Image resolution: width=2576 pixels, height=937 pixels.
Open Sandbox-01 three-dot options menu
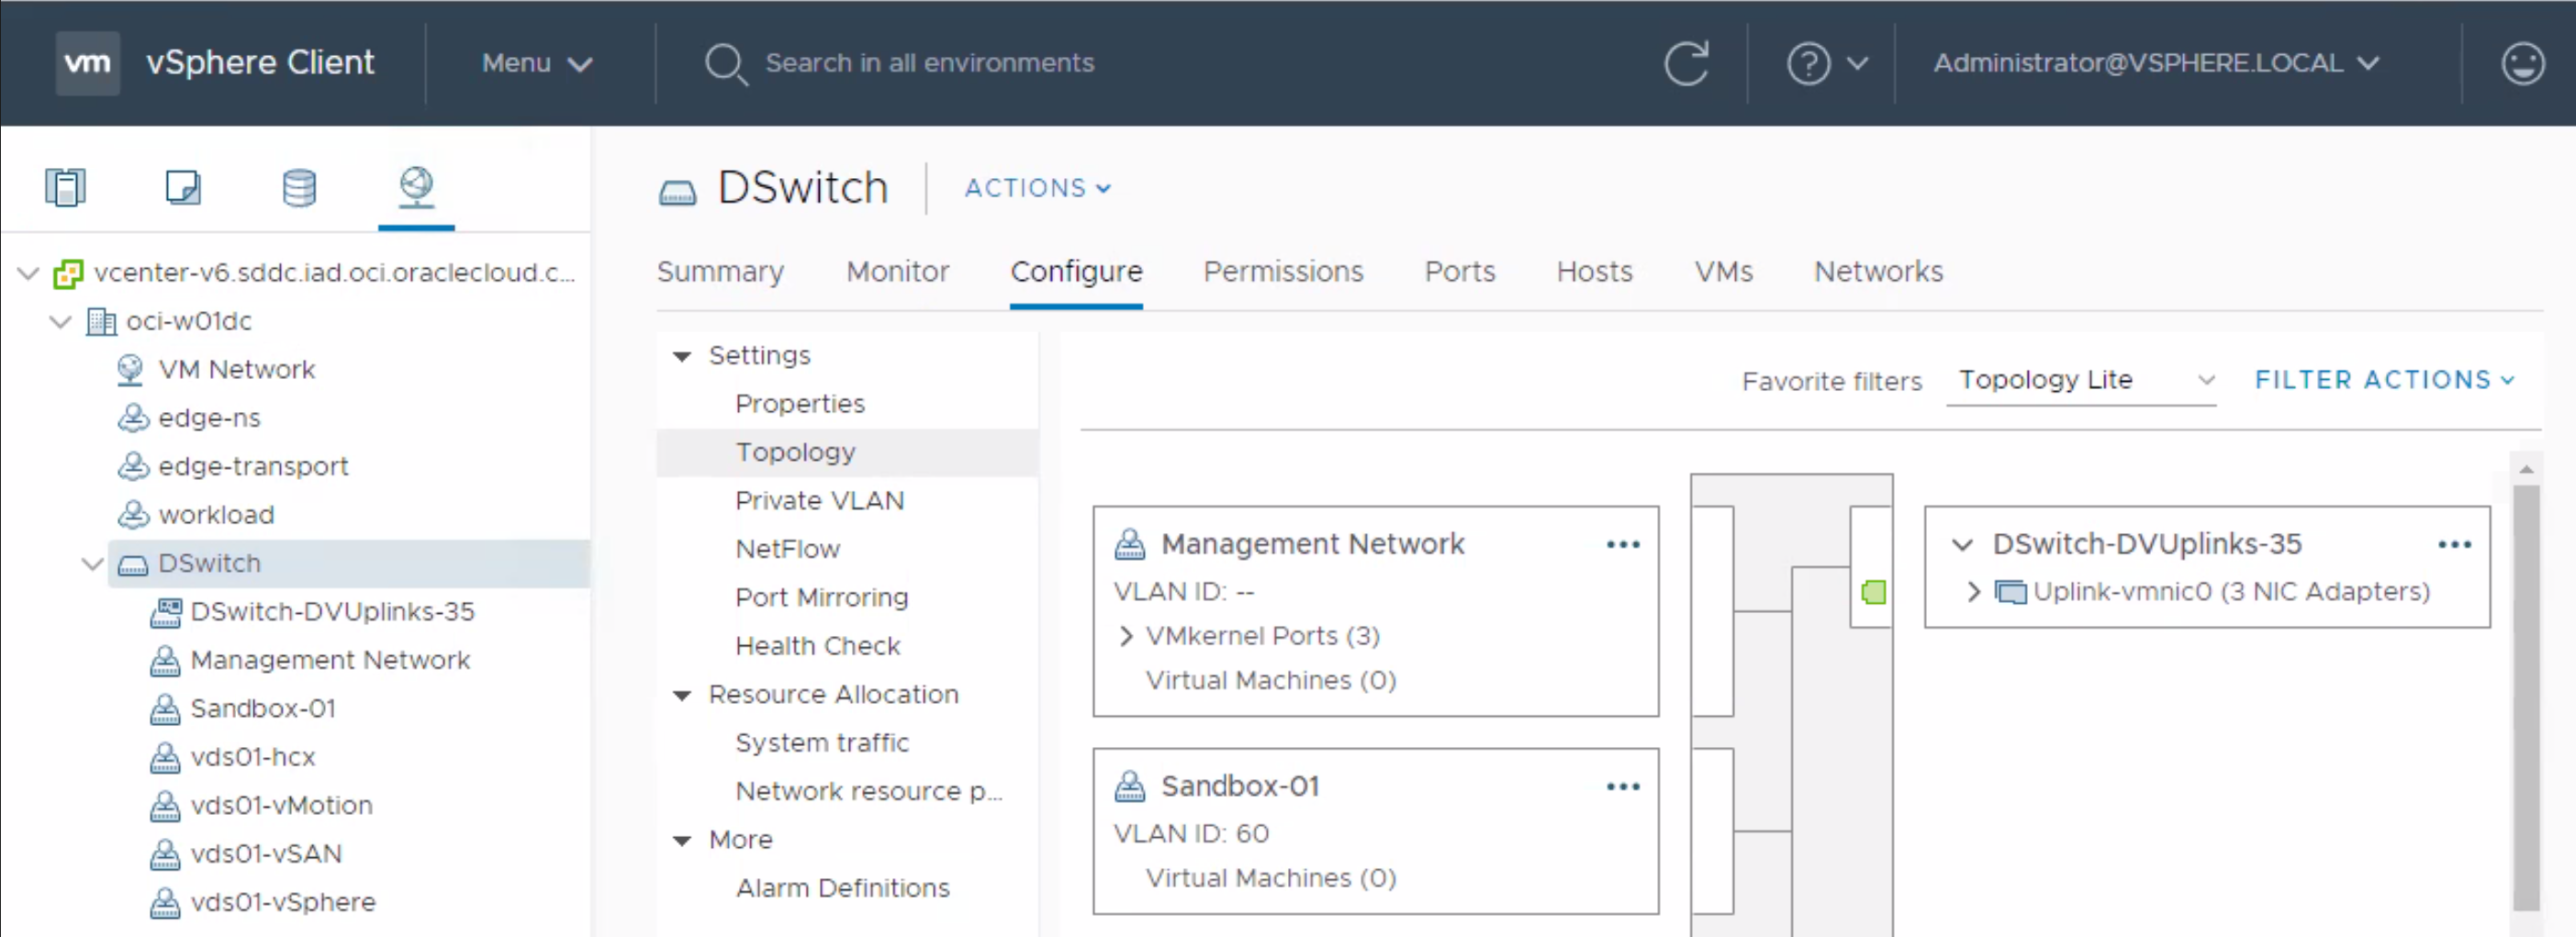pyautogui.click(x=1622, y=787)
